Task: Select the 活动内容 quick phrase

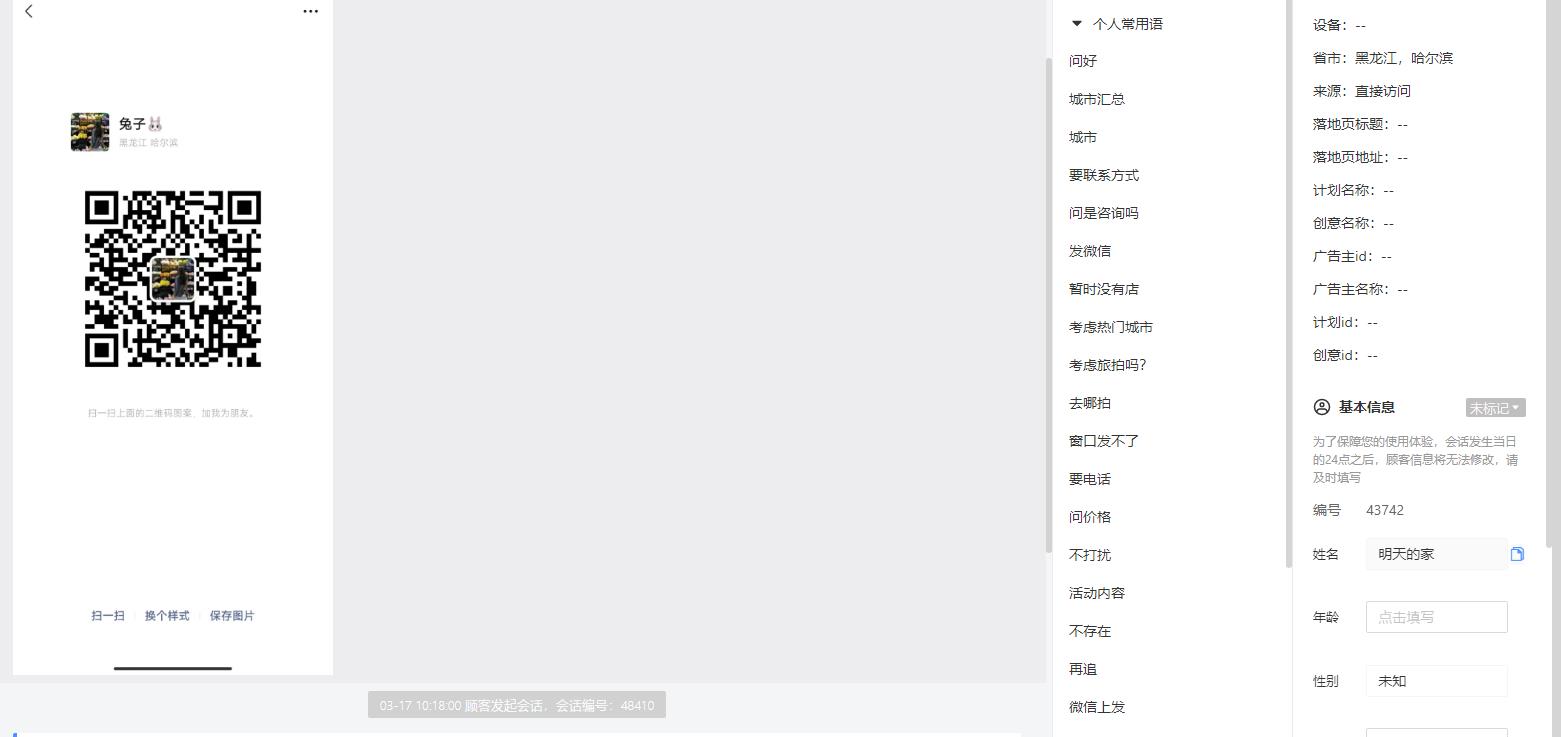Action: click(x=1097, y=593)
